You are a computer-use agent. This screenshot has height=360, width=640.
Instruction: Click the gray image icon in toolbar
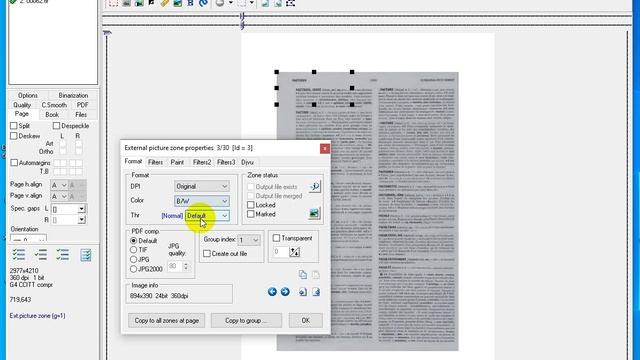pos(126,3)
